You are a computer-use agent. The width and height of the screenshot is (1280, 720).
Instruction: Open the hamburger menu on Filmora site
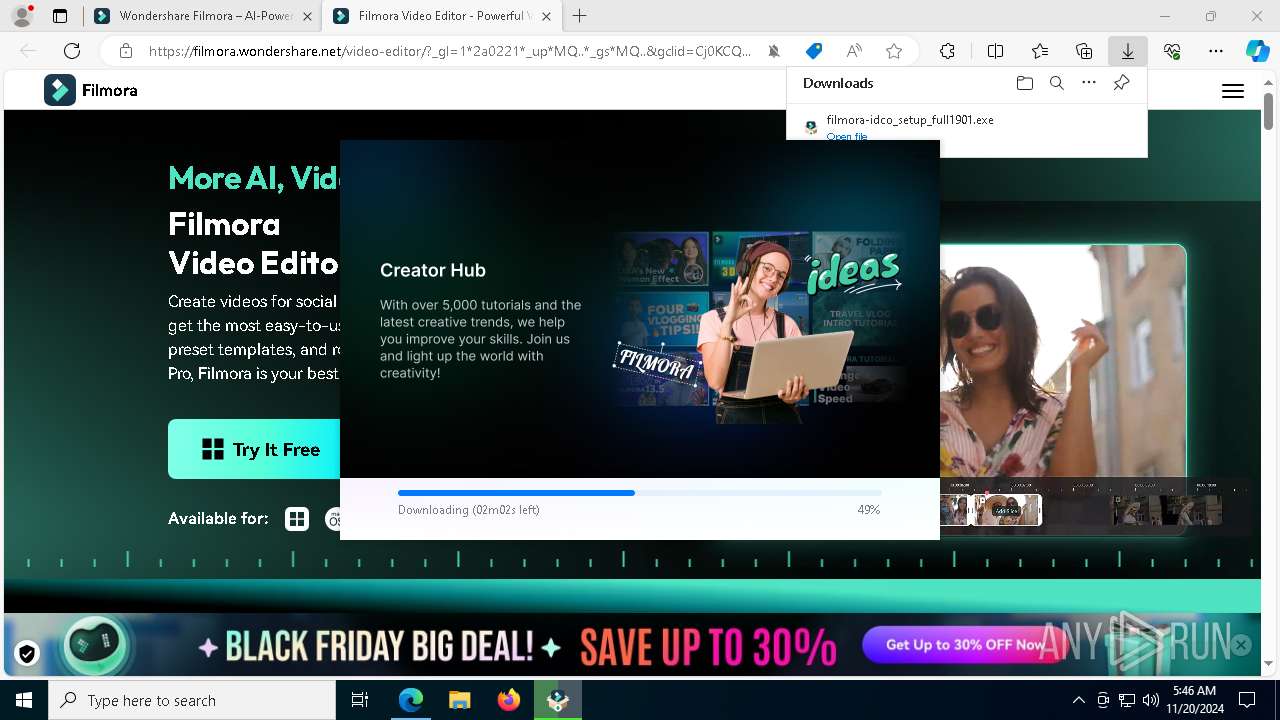coord(1233,91)
